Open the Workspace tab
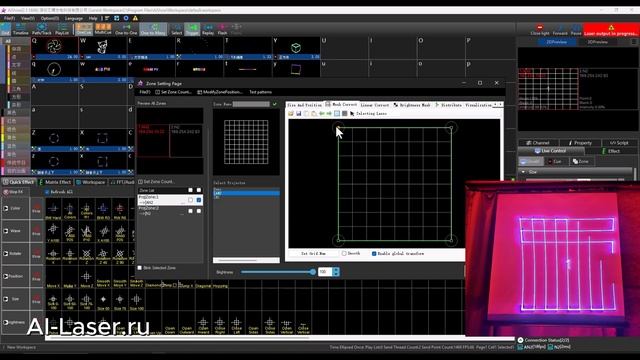The height and width of the screenshot is (360, 640). (x=91, y=182)
